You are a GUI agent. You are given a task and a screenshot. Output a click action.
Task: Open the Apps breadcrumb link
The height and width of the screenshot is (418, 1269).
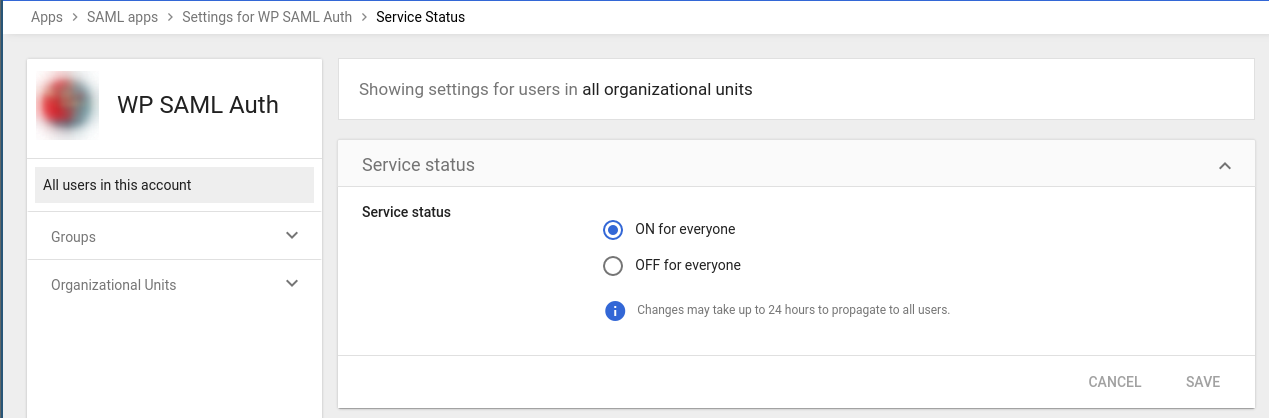47,17
